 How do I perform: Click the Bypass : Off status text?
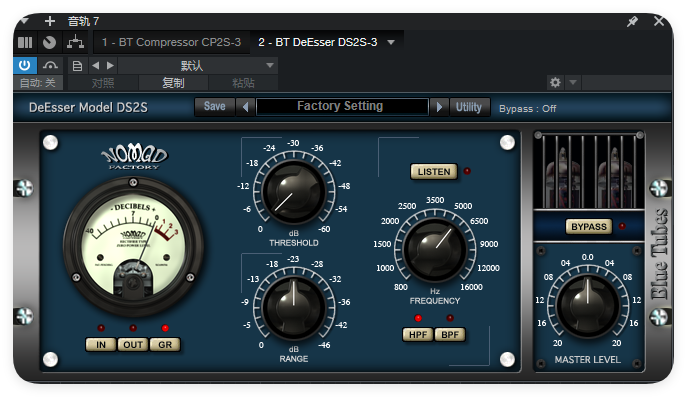528,109
